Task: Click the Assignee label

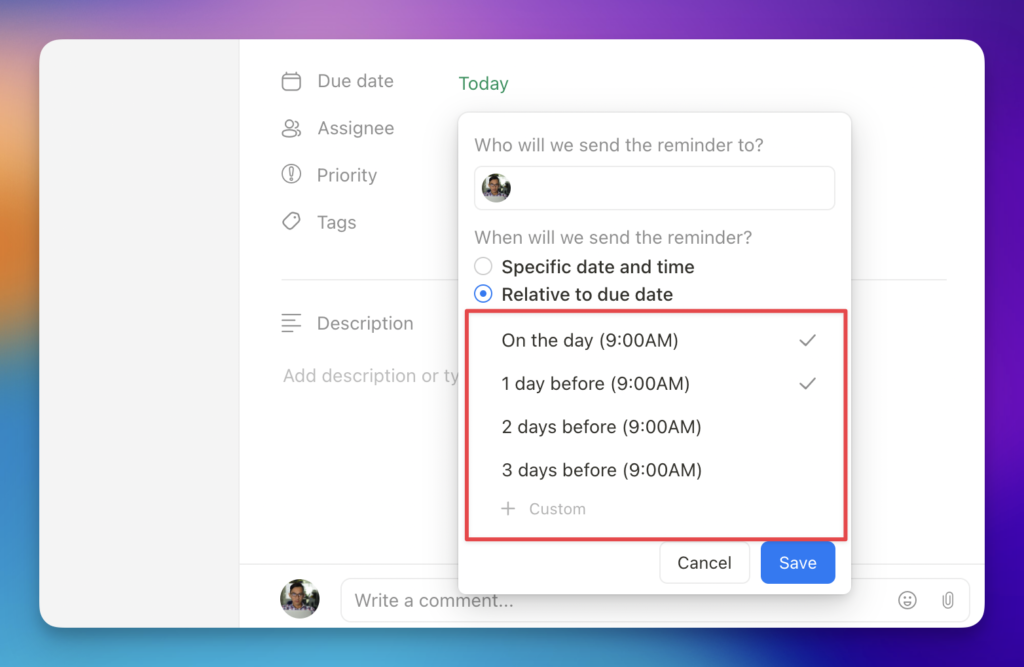Action: pos(355,128)
